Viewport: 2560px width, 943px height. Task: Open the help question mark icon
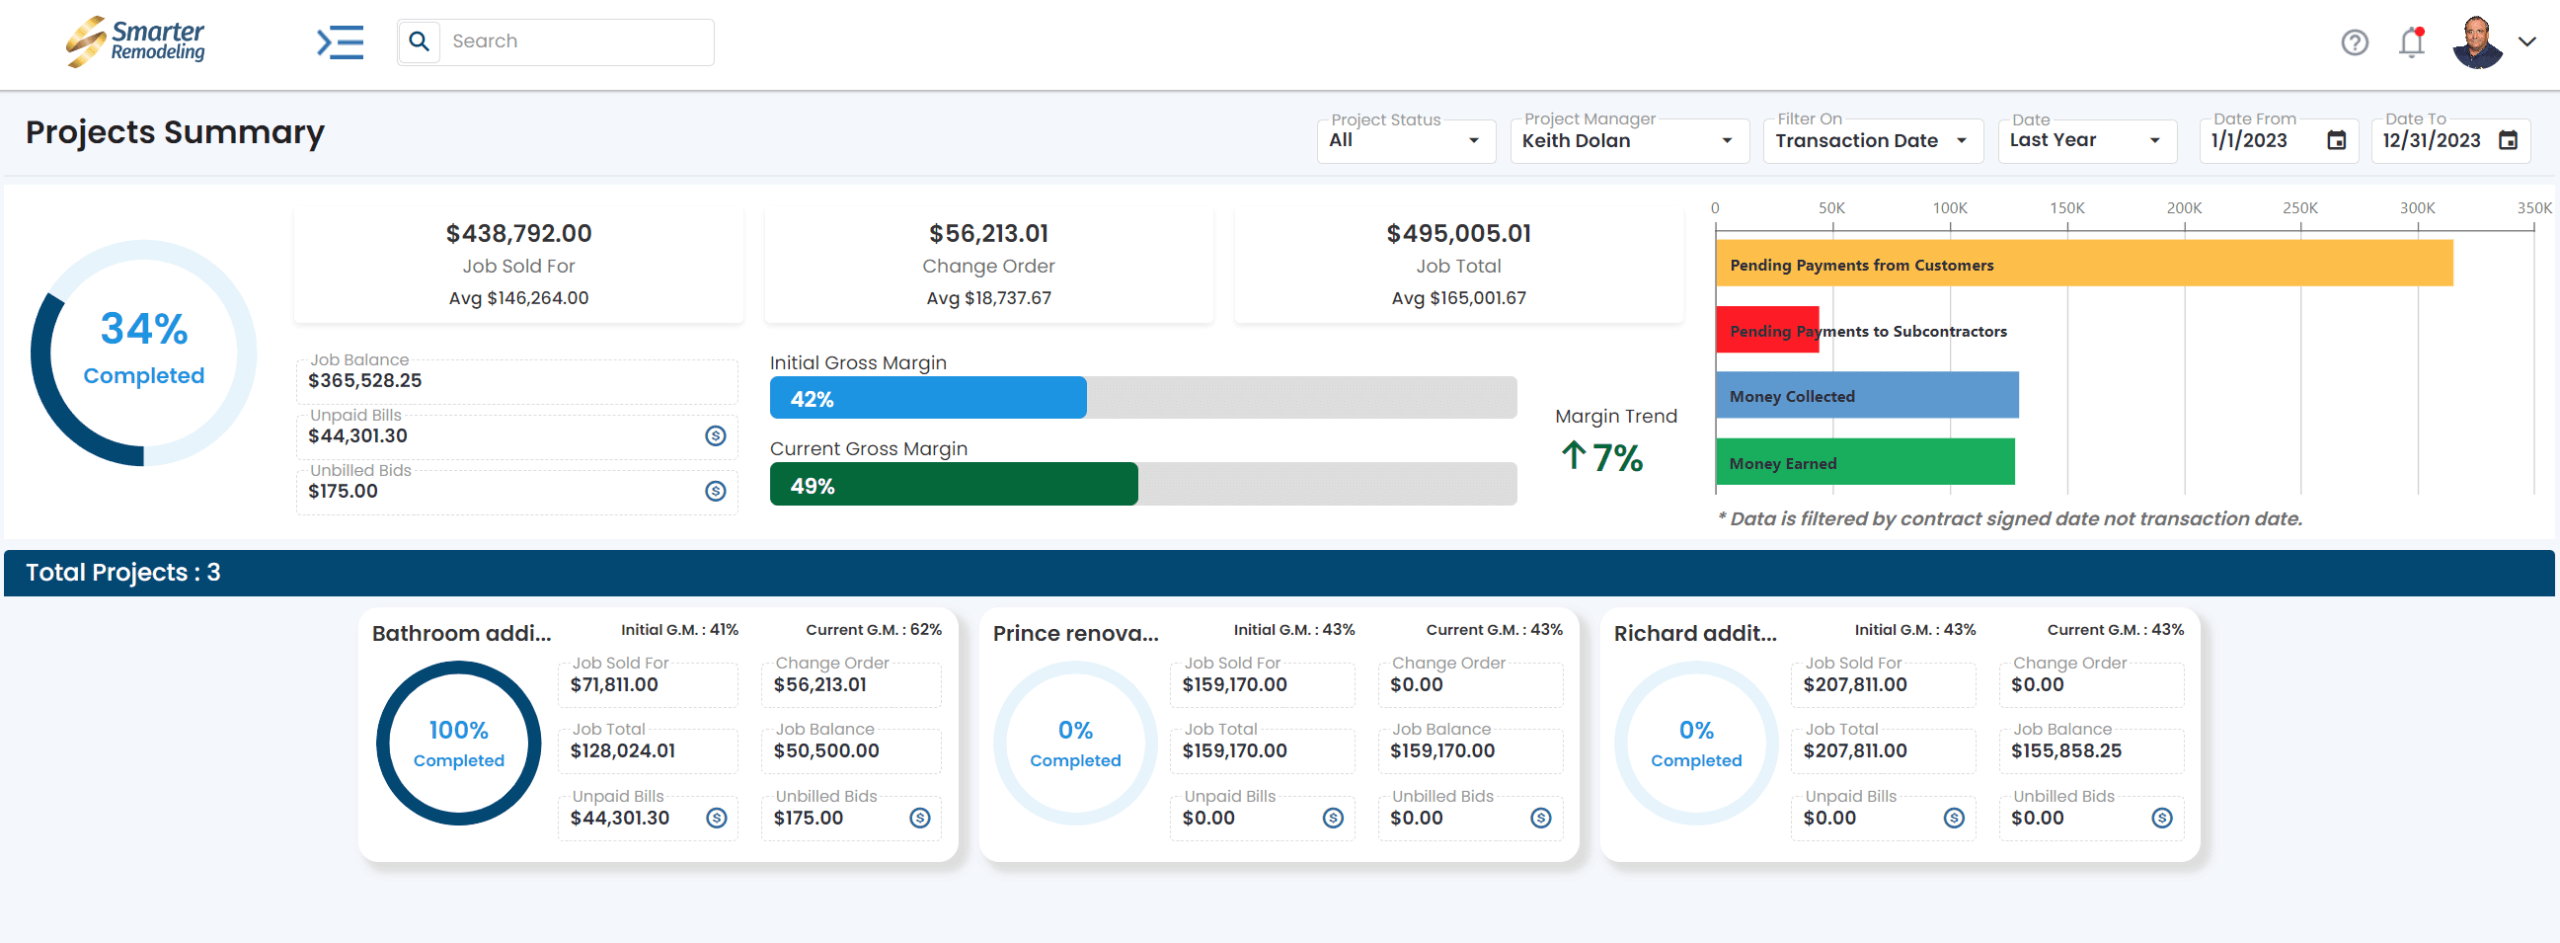pos(2354,42)
